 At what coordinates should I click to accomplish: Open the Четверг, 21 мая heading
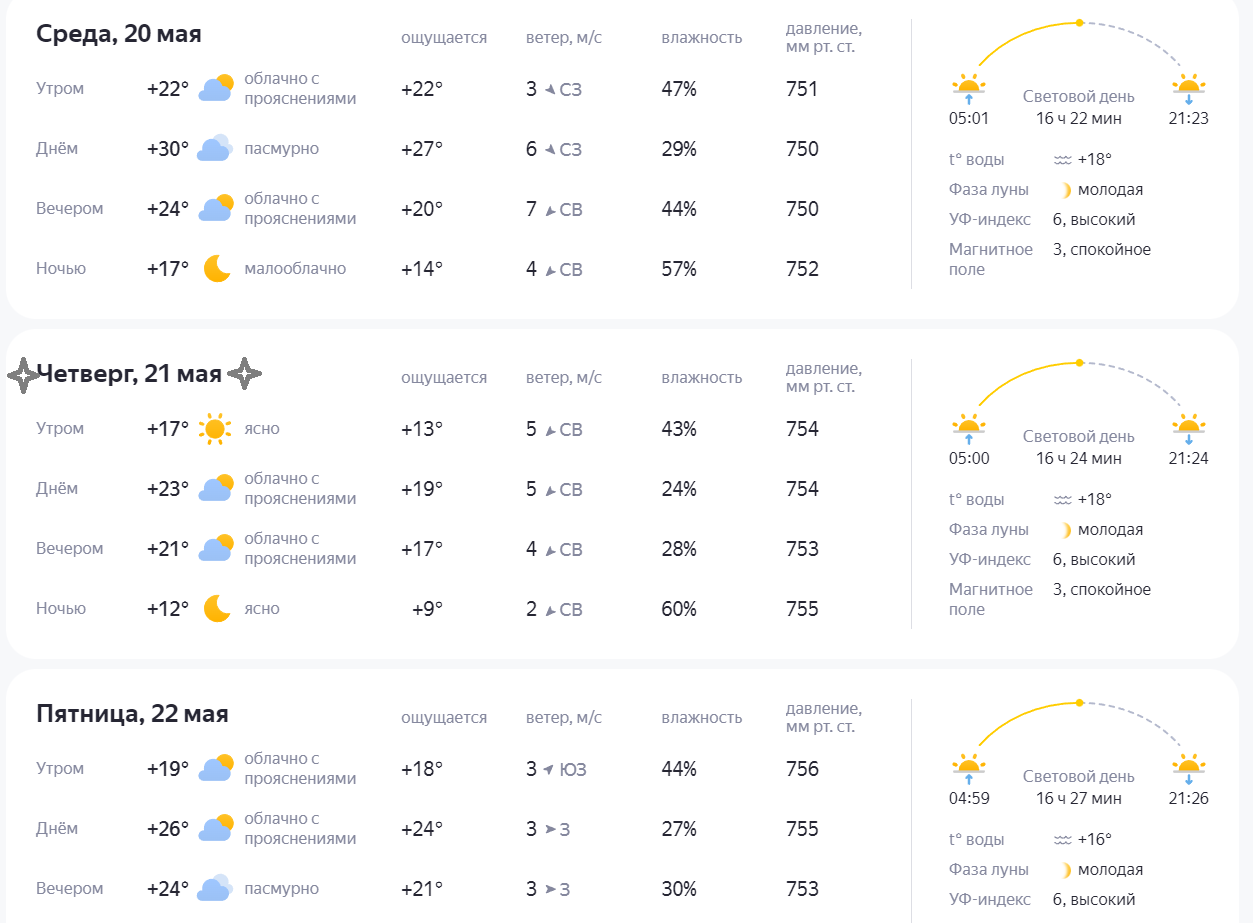pos(129,374)
